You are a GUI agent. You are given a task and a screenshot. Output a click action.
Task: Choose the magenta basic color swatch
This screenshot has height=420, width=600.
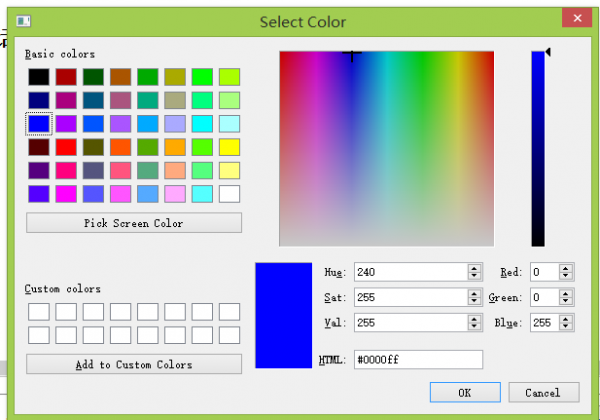point(66,194)
